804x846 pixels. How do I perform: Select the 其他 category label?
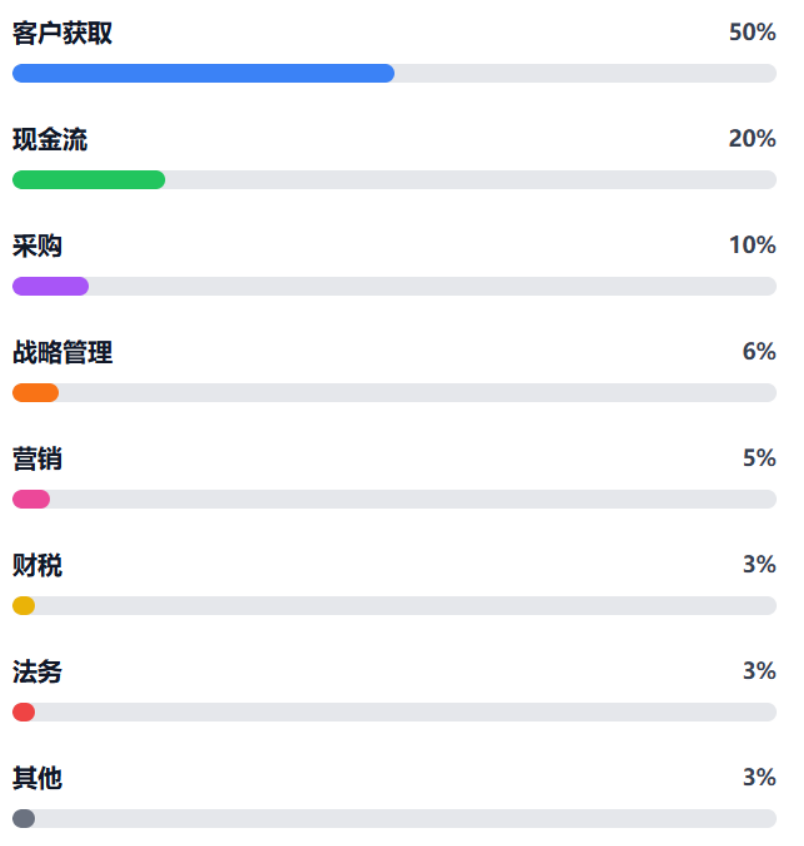point(37,778)
